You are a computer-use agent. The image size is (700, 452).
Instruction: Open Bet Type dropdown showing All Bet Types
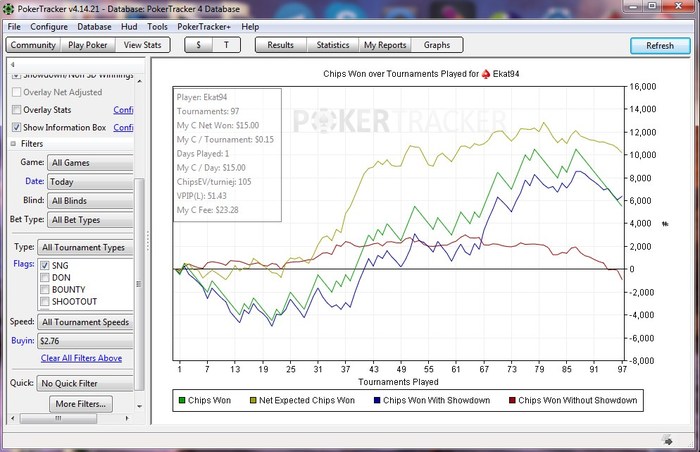[x=90, y=220]
